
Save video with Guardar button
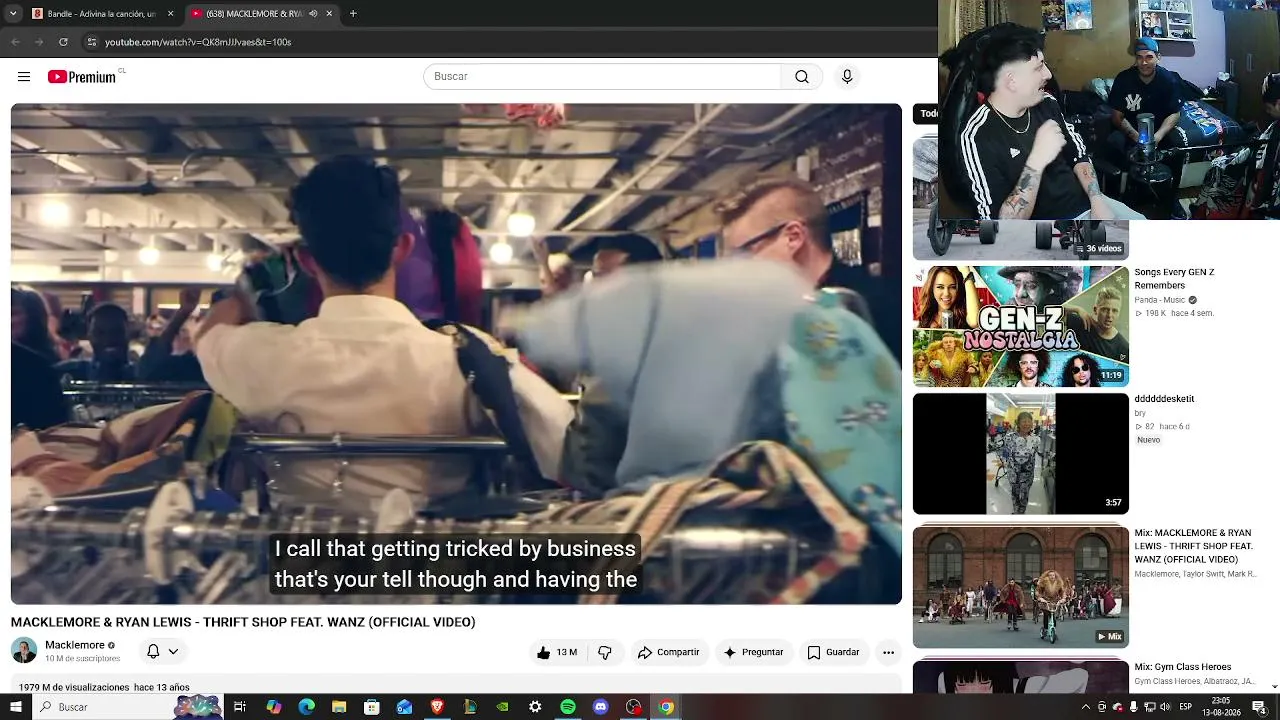tap(833, 652)
